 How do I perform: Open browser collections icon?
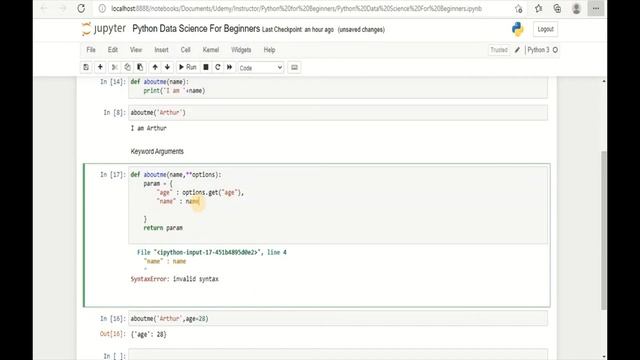click(x=557, y=9)
